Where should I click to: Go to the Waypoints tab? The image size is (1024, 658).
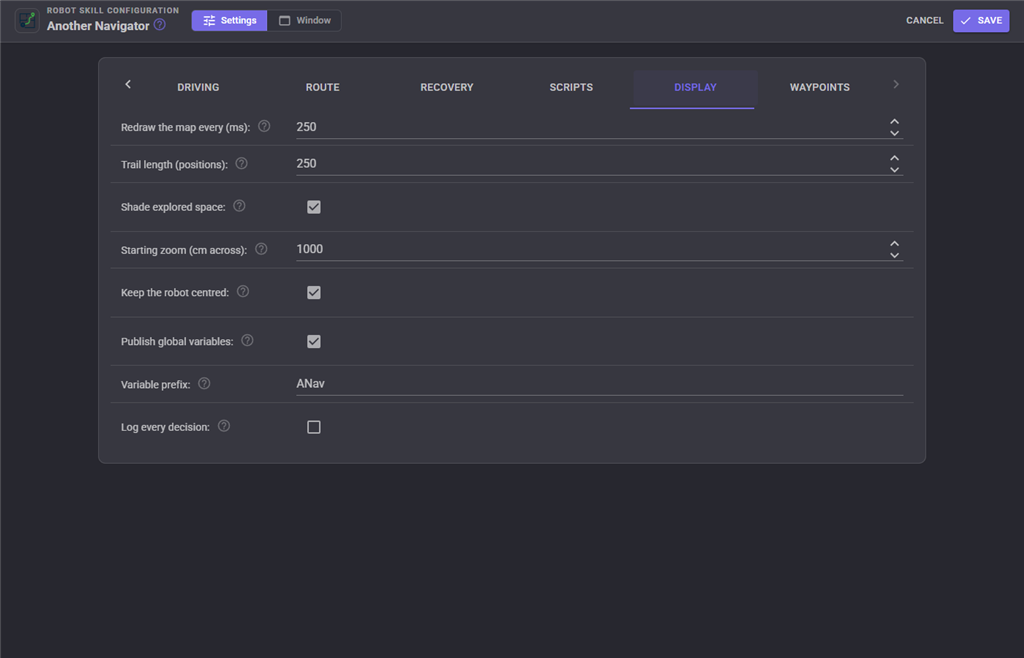(820, 87)
